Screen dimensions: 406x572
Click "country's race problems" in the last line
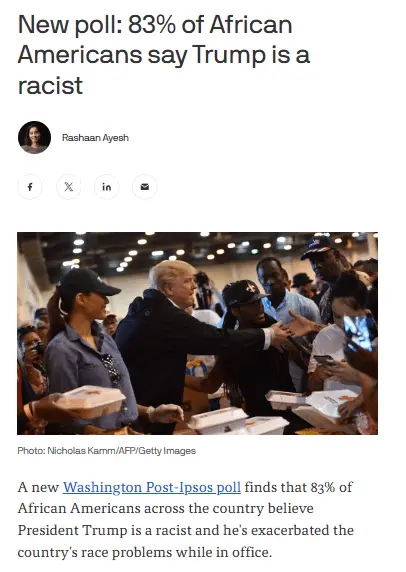pyautogui.click(x=95, y=552)
